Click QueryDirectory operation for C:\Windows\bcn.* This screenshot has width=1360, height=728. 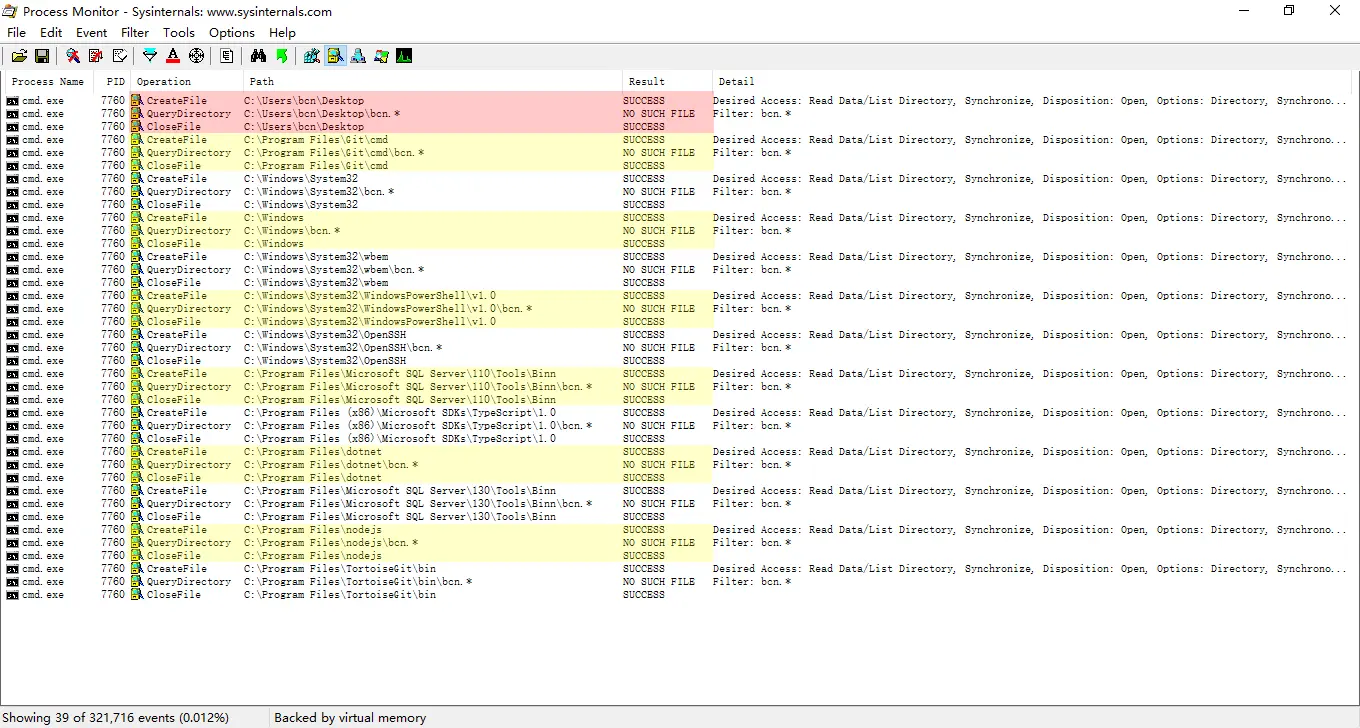pos(189,231)
